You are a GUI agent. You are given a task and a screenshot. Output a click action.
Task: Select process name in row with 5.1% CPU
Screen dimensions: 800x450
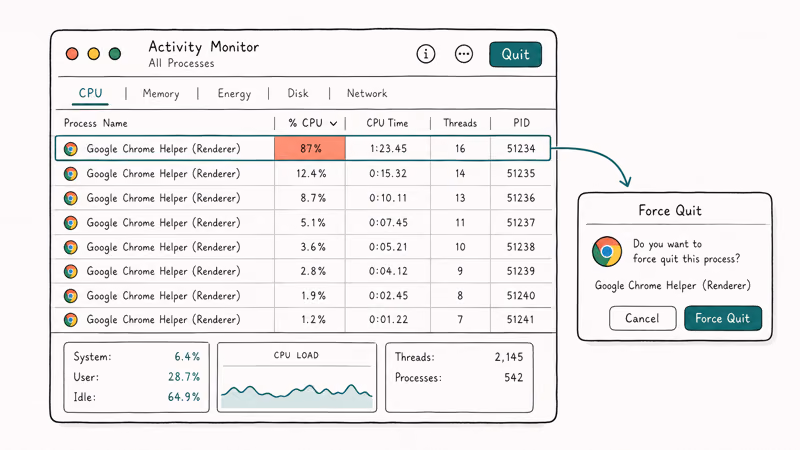163,222
